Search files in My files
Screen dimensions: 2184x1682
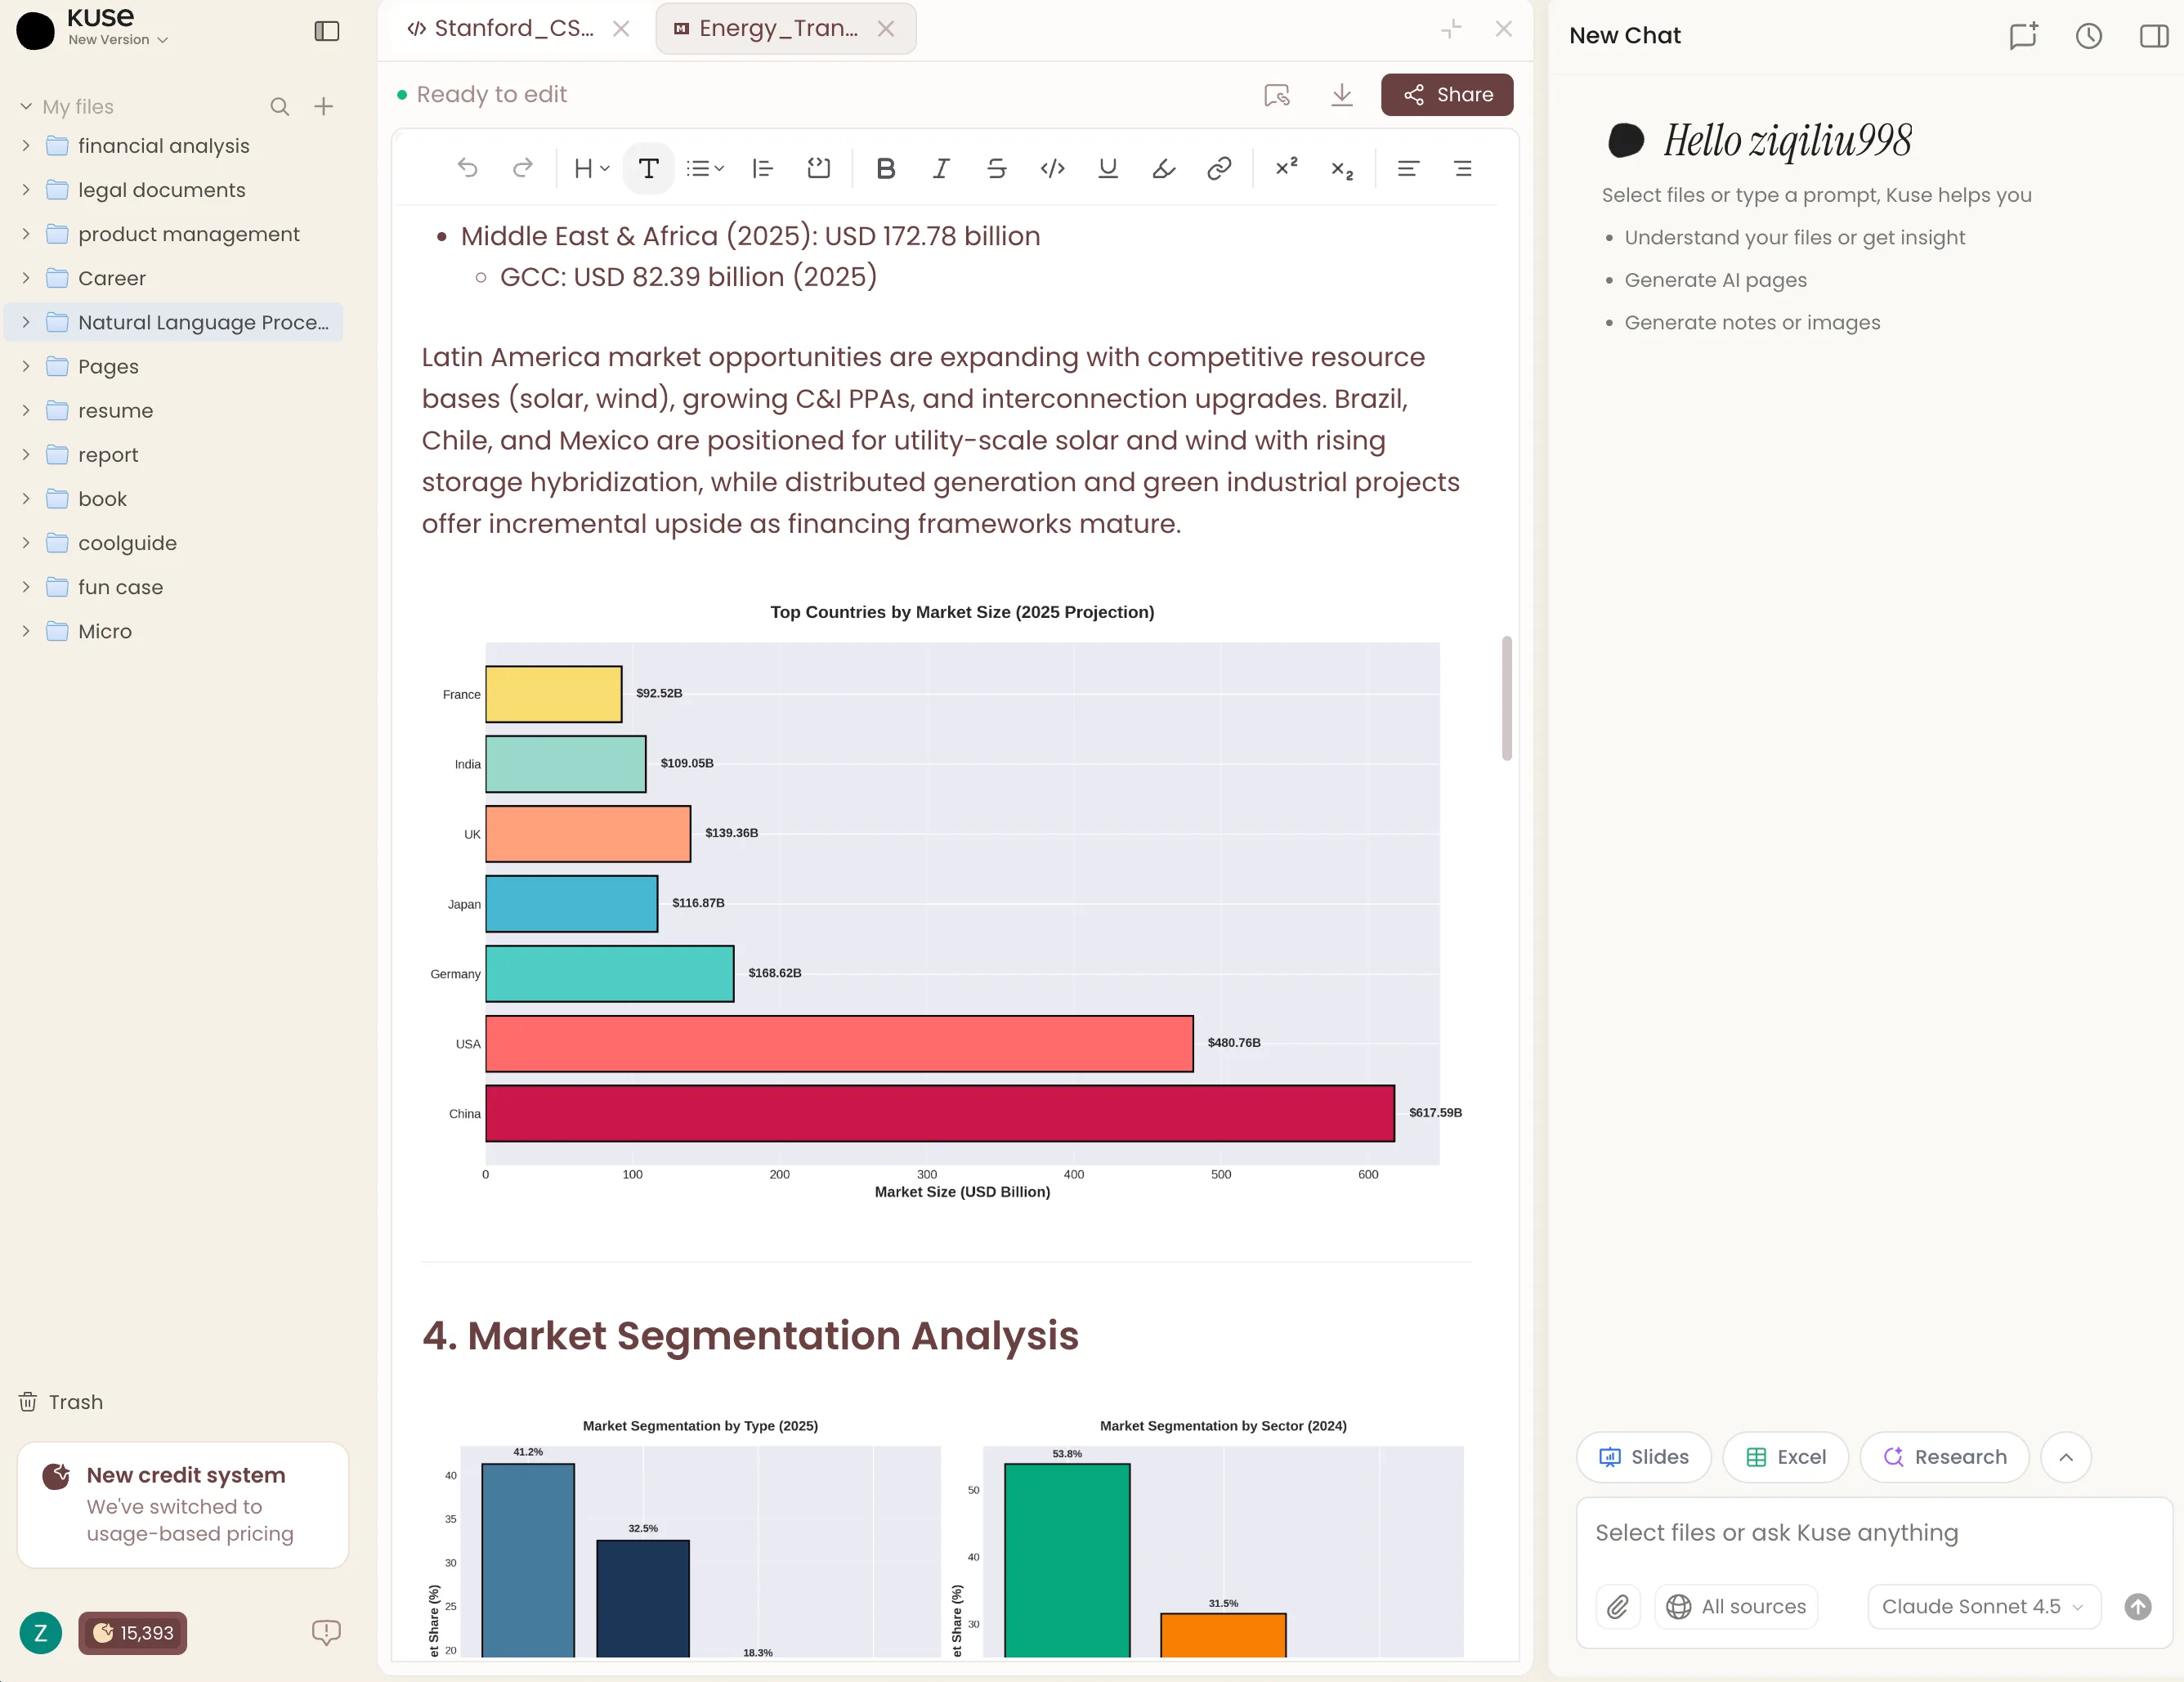click(280, 106)
